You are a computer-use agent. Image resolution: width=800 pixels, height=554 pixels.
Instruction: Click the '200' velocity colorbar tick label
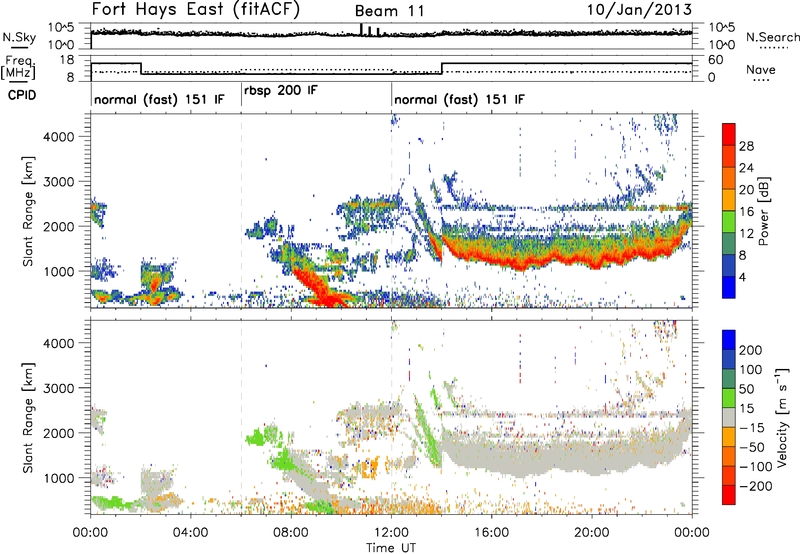(x=751, y=350)
